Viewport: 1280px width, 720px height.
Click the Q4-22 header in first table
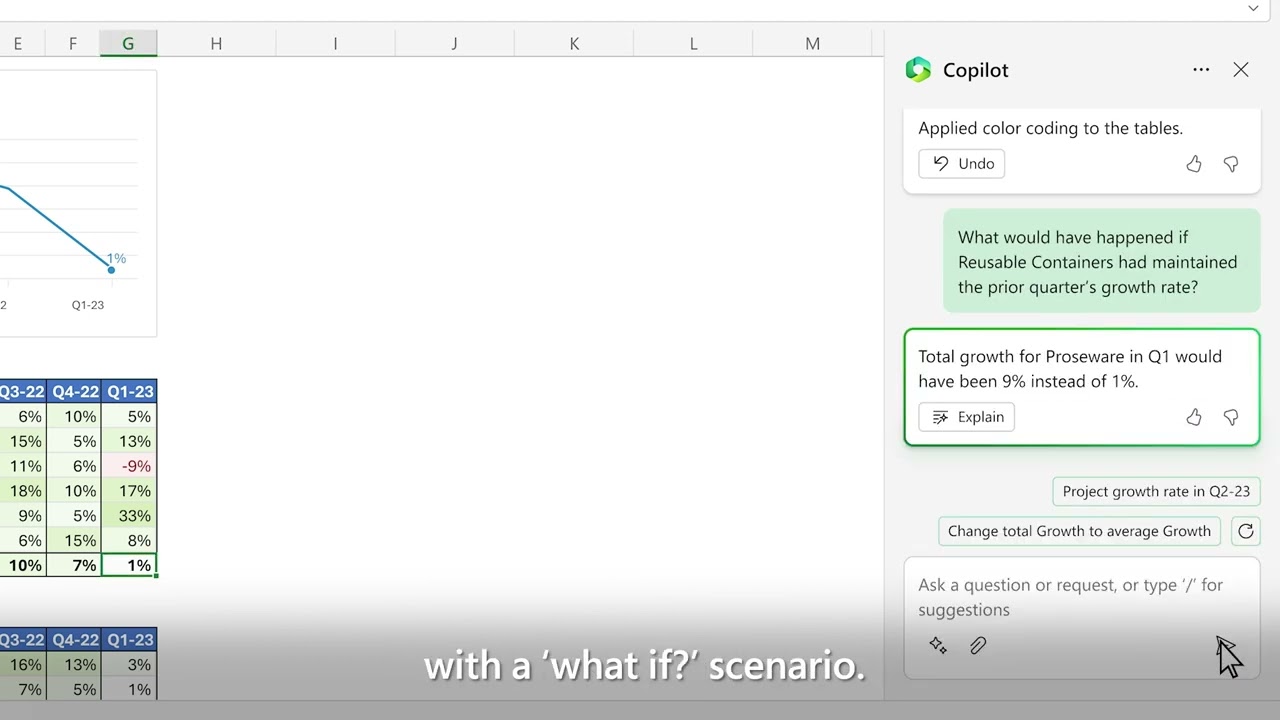(x=74, y=391)
